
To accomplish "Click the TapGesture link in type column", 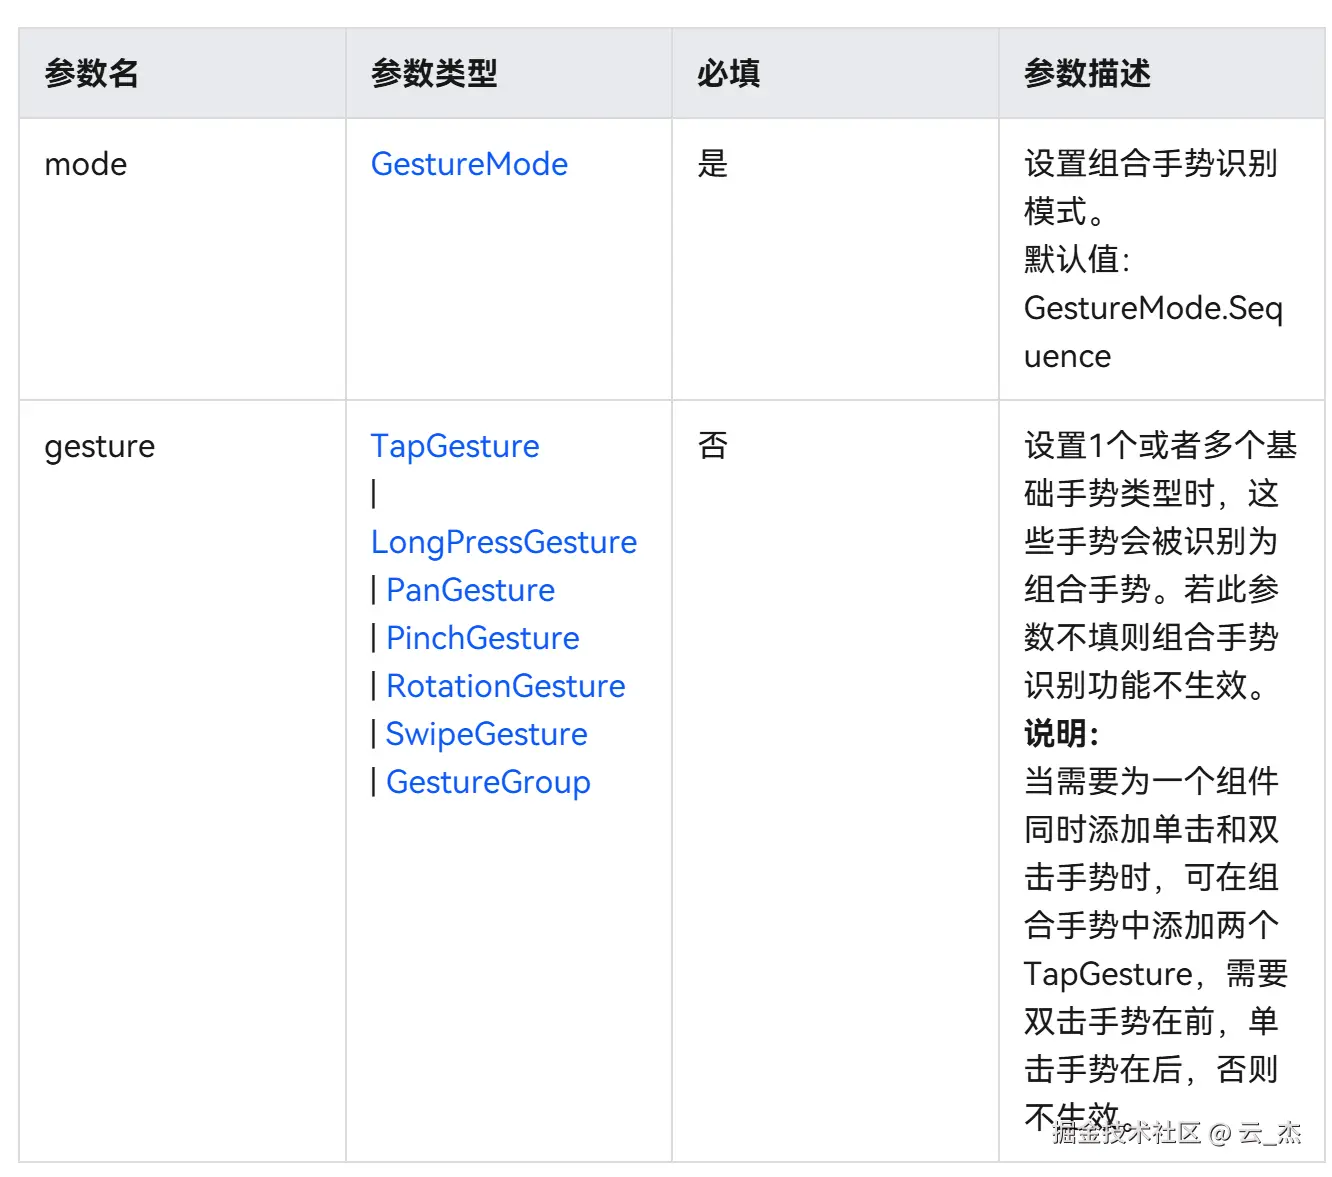I will point(455,446).
